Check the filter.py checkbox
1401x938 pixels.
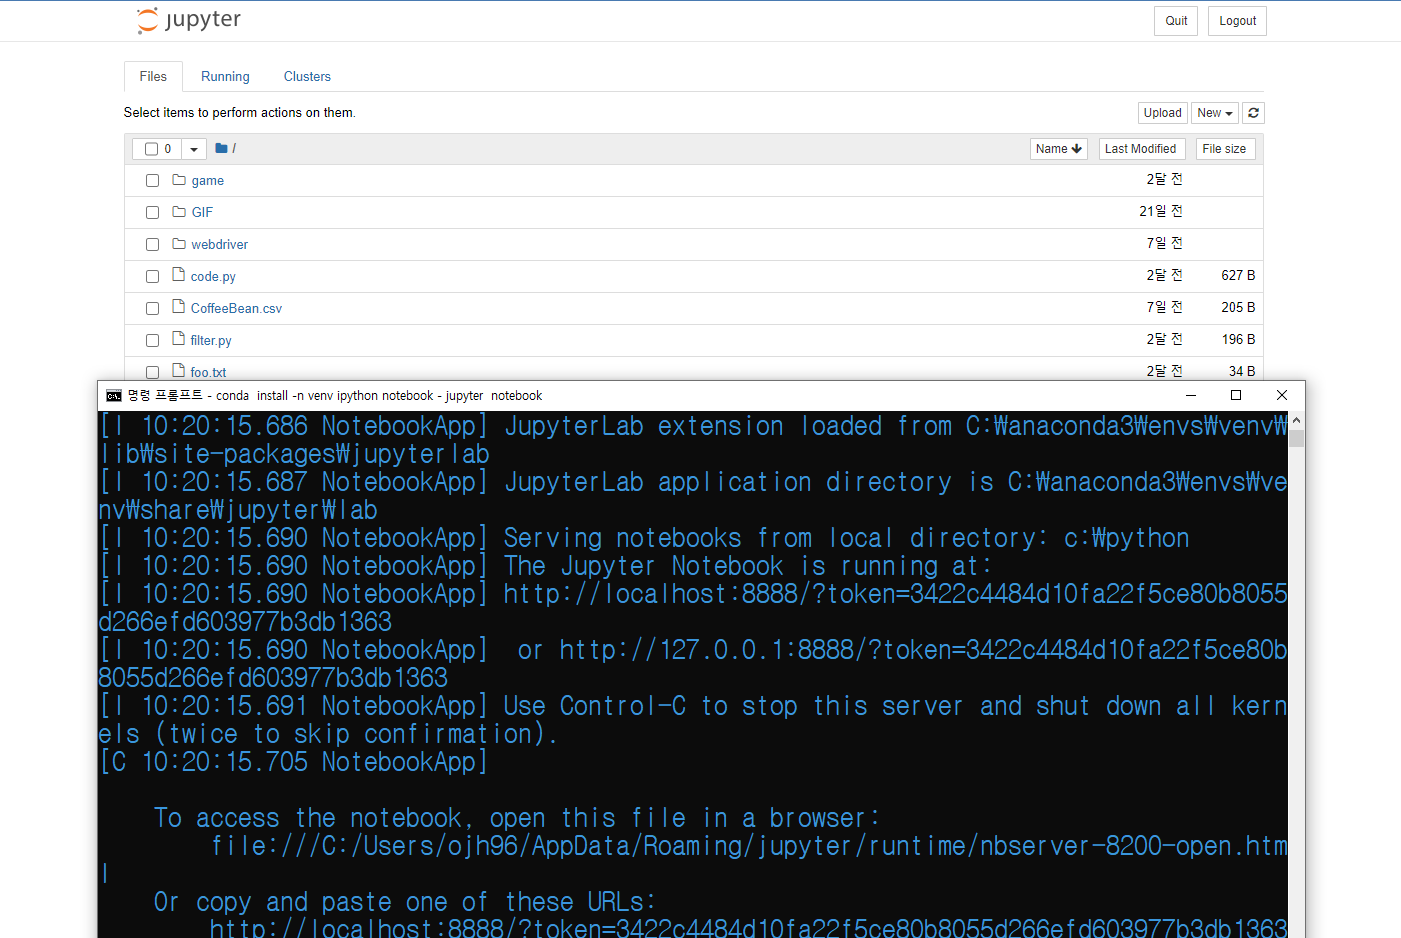click(152, 341)
